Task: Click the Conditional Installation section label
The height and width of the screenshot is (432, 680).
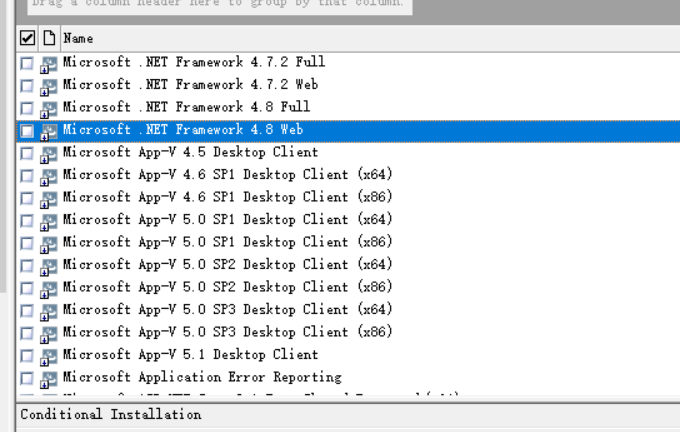Action: pos(110,414)
